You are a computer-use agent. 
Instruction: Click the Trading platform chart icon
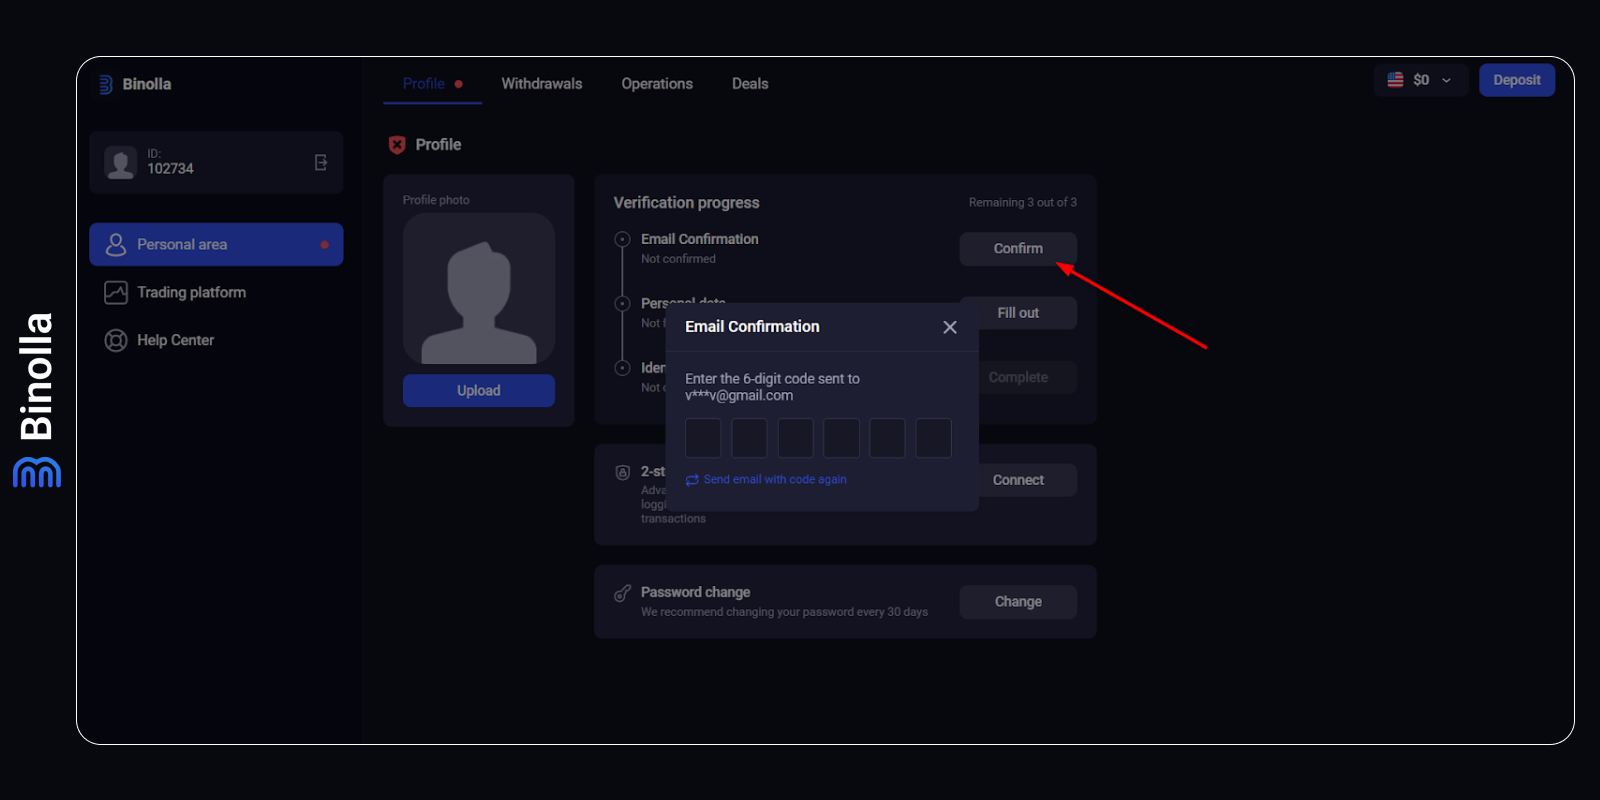[116, 292]
